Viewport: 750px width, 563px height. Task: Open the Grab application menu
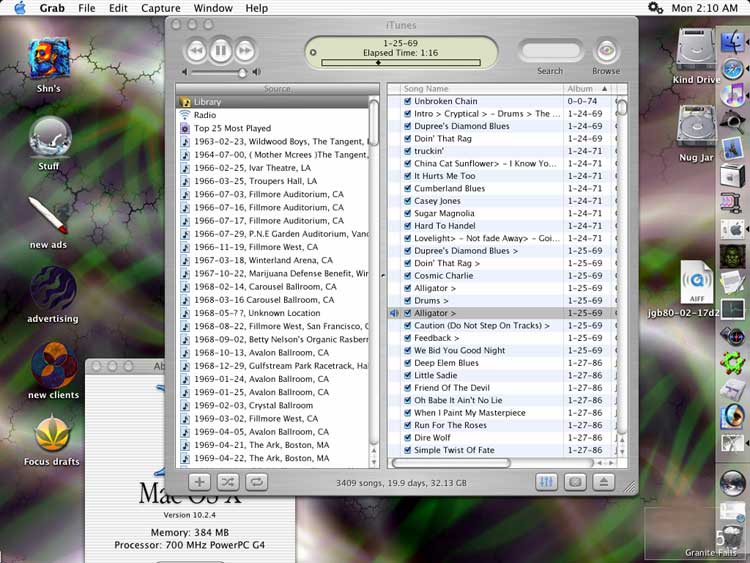tap(52, 8)
